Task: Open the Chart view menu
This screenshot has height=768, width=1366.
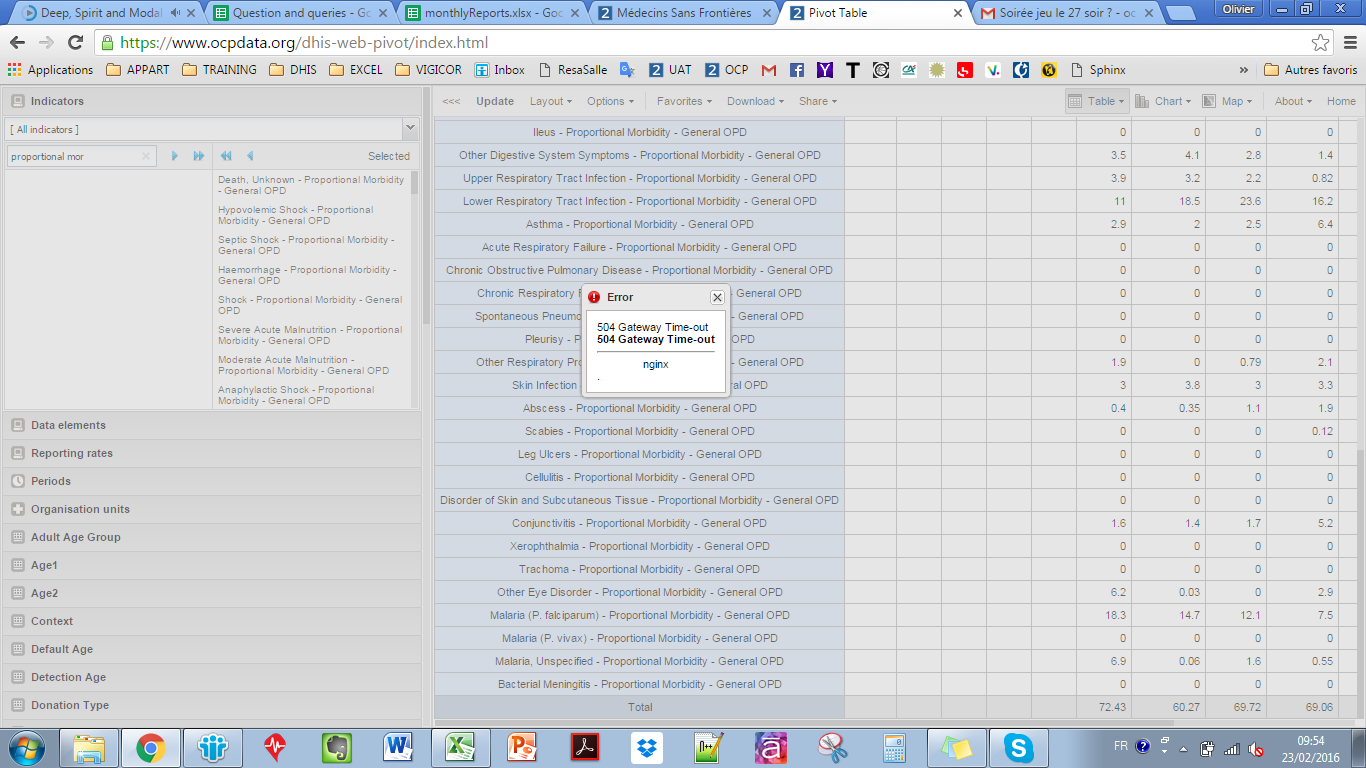Action: tap(1164, 101)
